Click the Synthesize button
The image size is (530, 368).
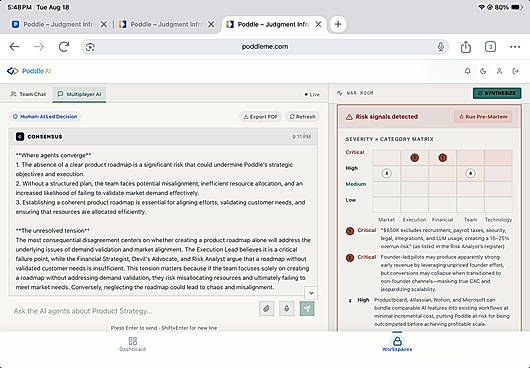pyautogui.click(x=497, y=93)
